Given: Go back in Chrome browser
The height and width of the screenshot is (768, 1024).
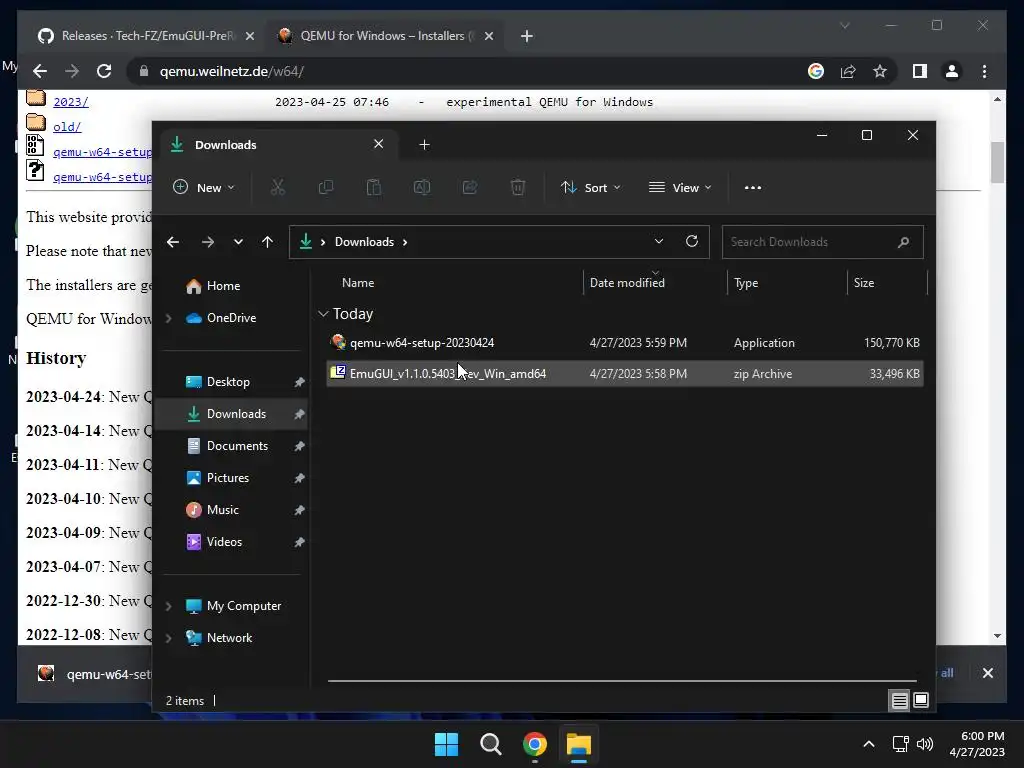Looking at the screenshot, I should 40,71.
